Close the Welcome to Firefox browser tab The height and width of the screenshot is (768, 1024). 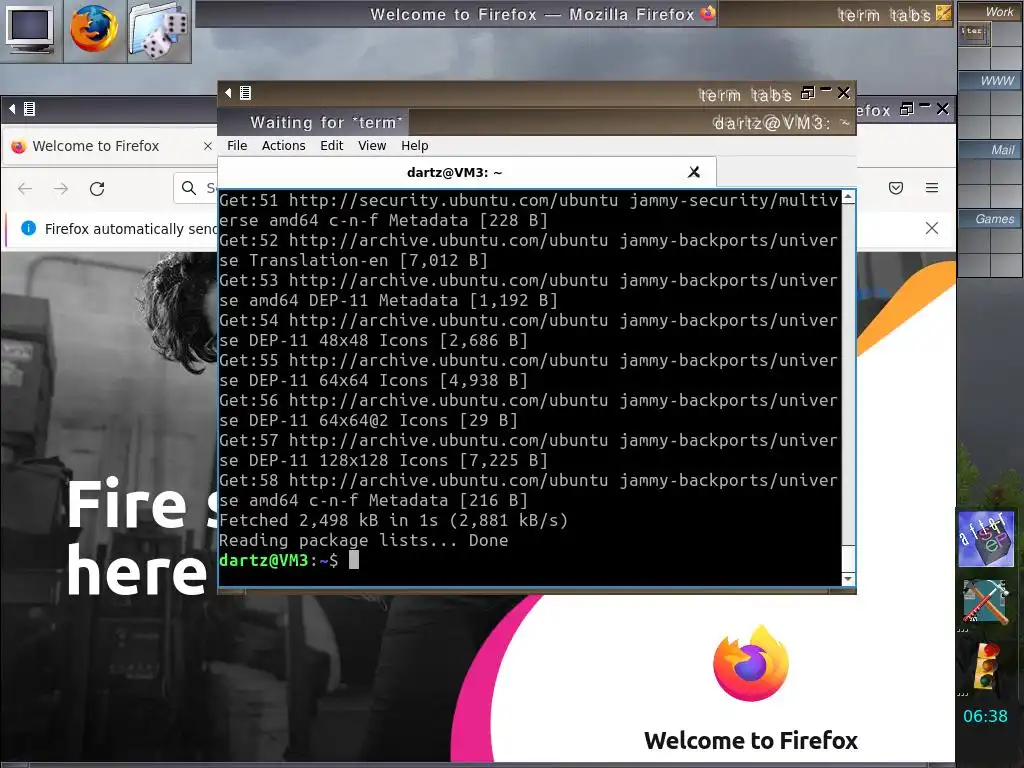pos(208,146)
